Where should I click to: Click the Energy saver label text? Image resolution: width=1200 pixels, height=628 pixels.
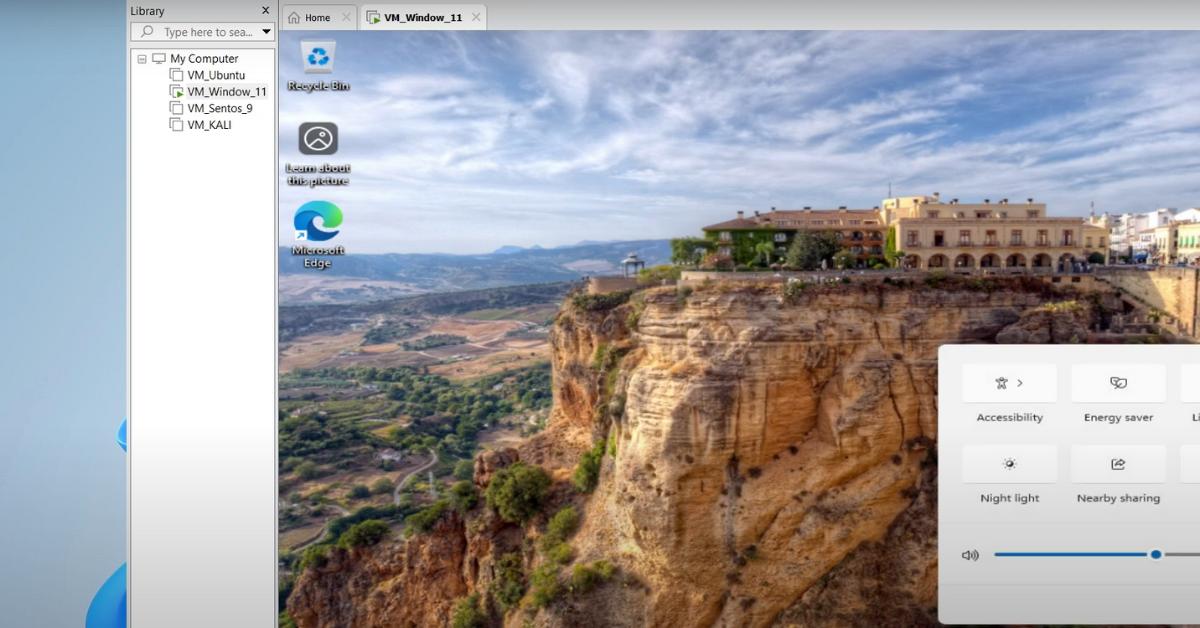point(1118,418)
